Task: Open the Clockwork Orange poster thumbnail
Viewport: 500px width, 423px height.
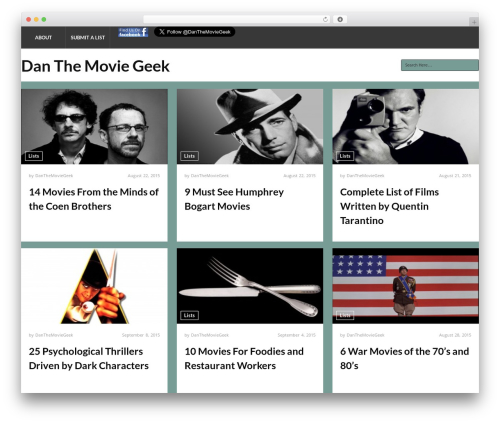Action: click(x=94, y=286)
